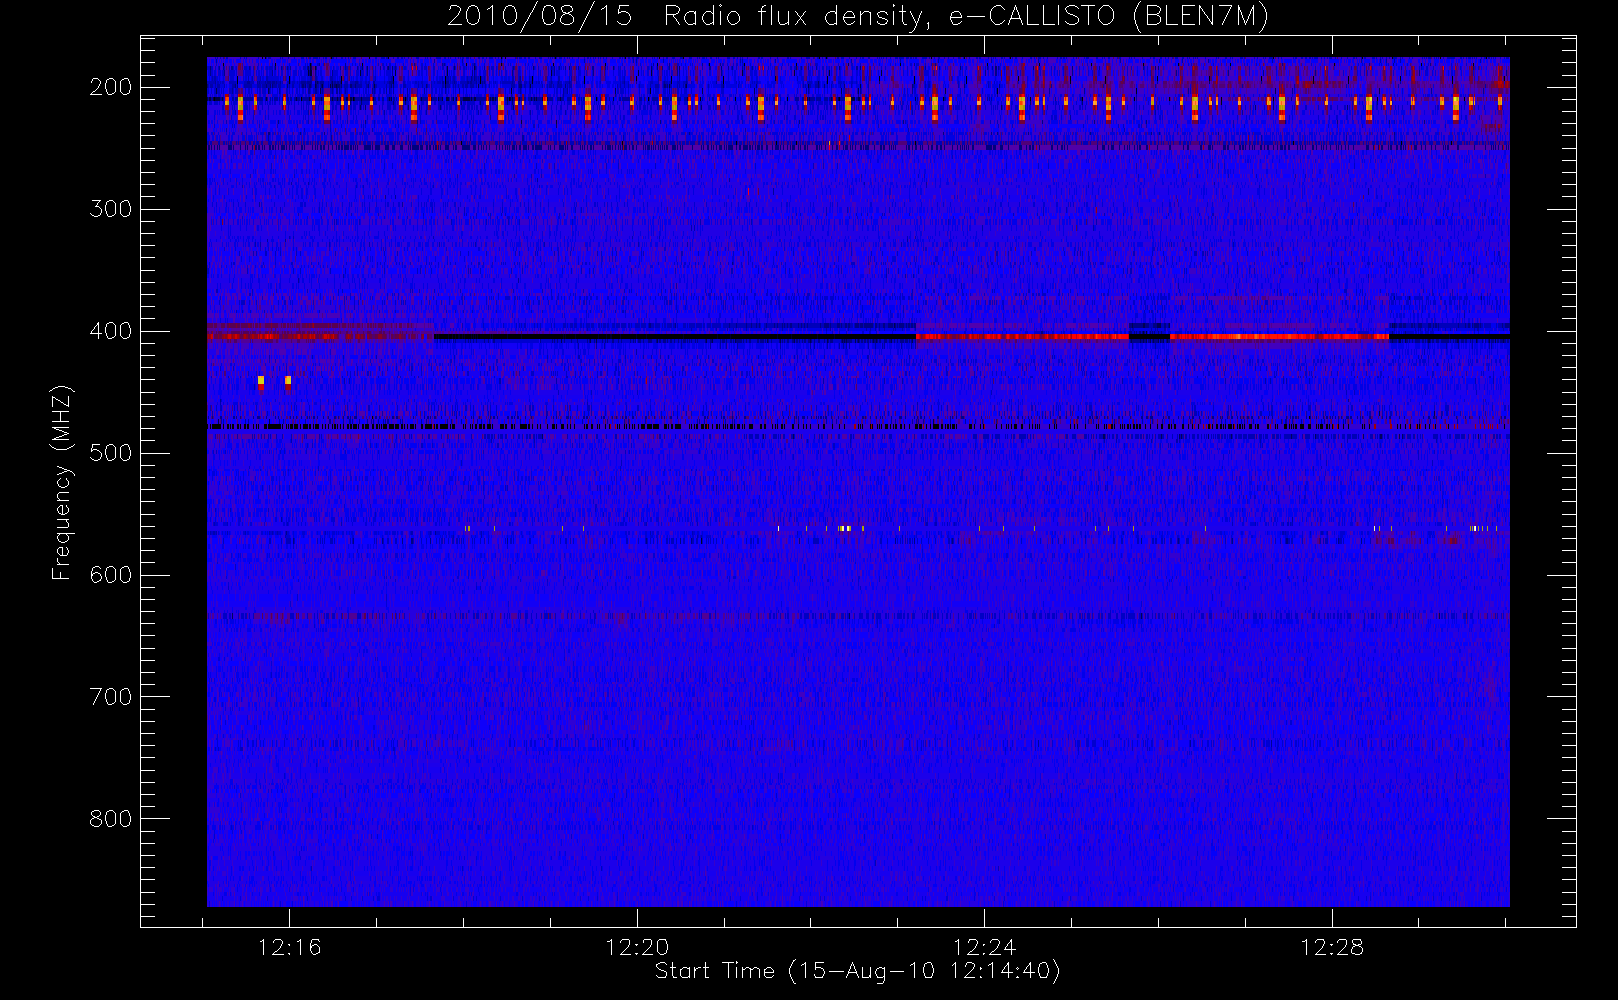Screen dimensions: 1618x1000
Task: Select the 200 frequency tick label
Action: tap(111, 87)
